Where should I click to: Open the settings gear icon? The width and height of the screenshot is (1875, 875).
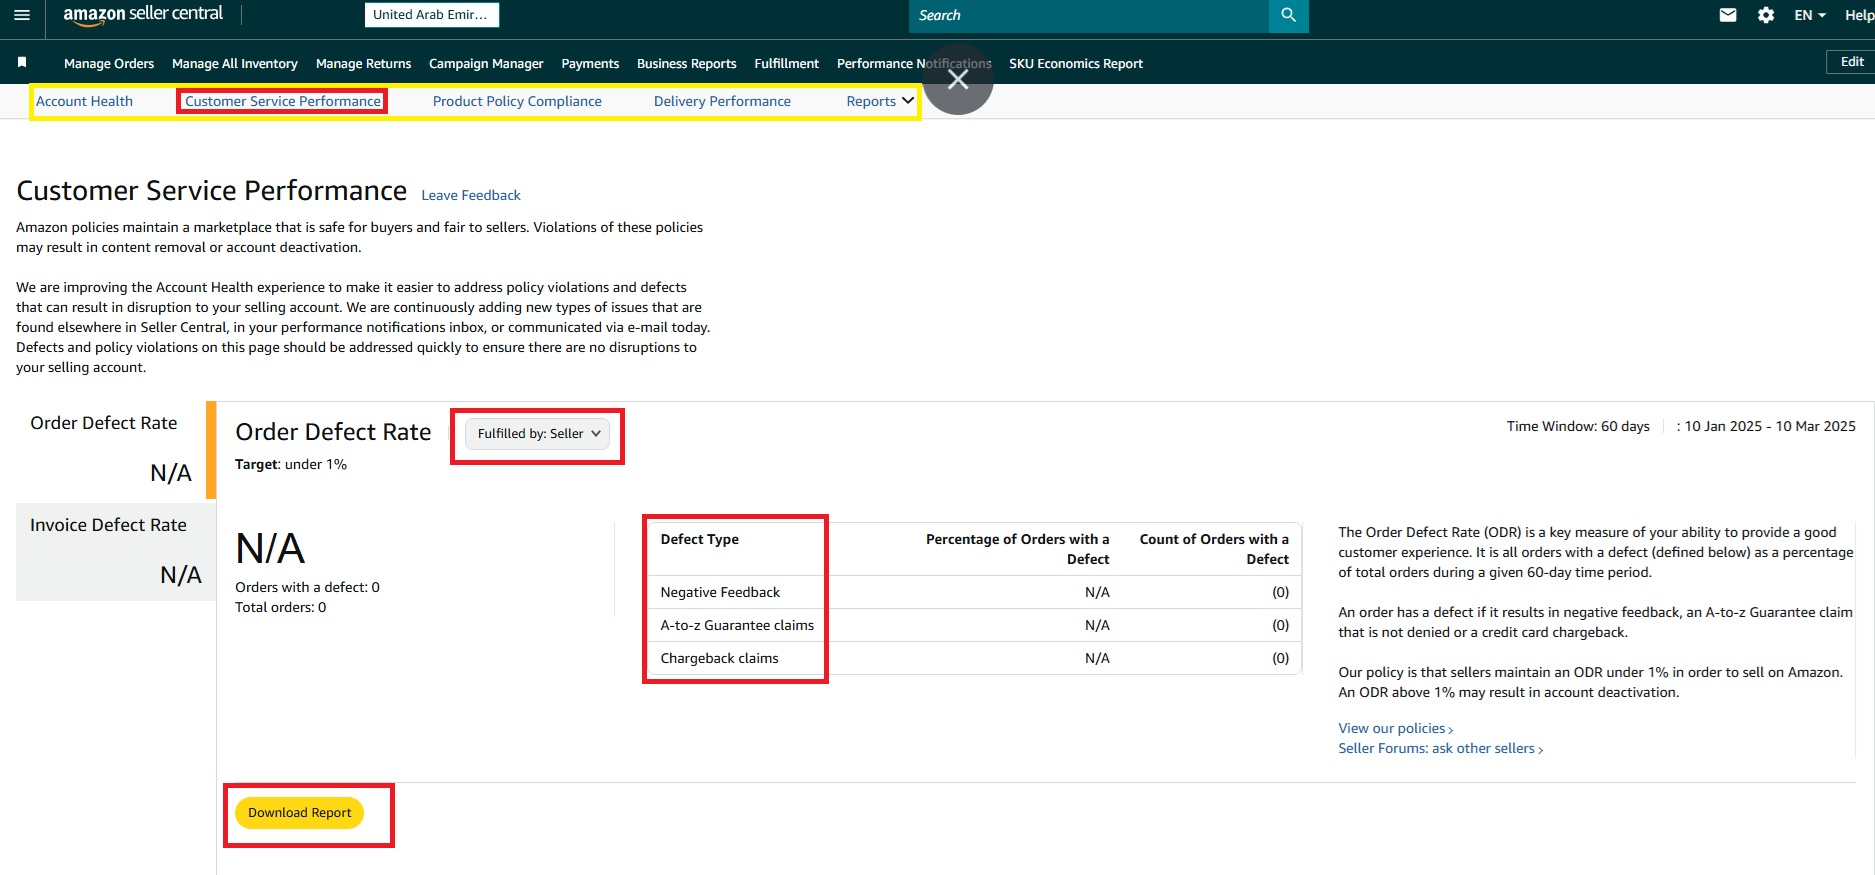tap(1766, 15)
